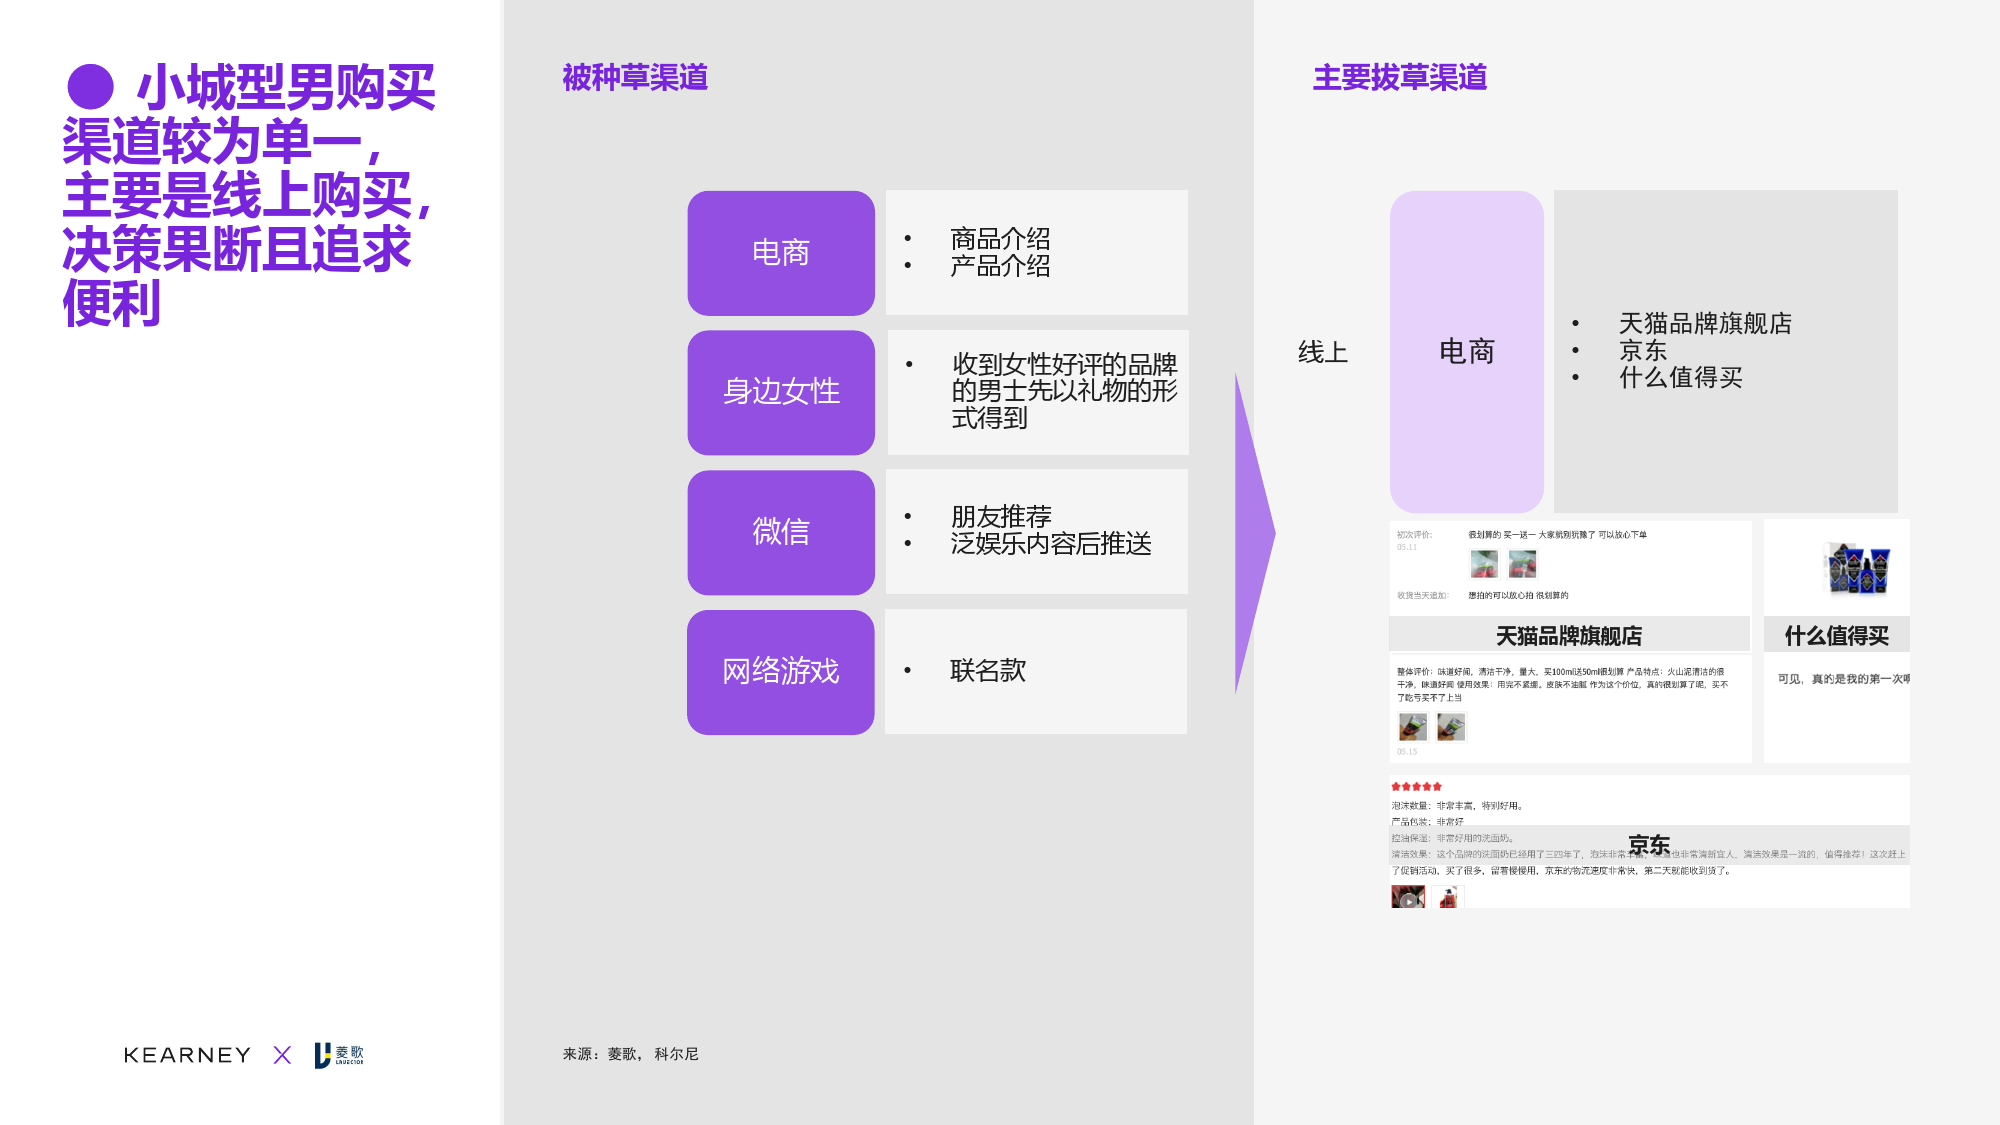Select the purple 电商 channel box

click(781, 253)
